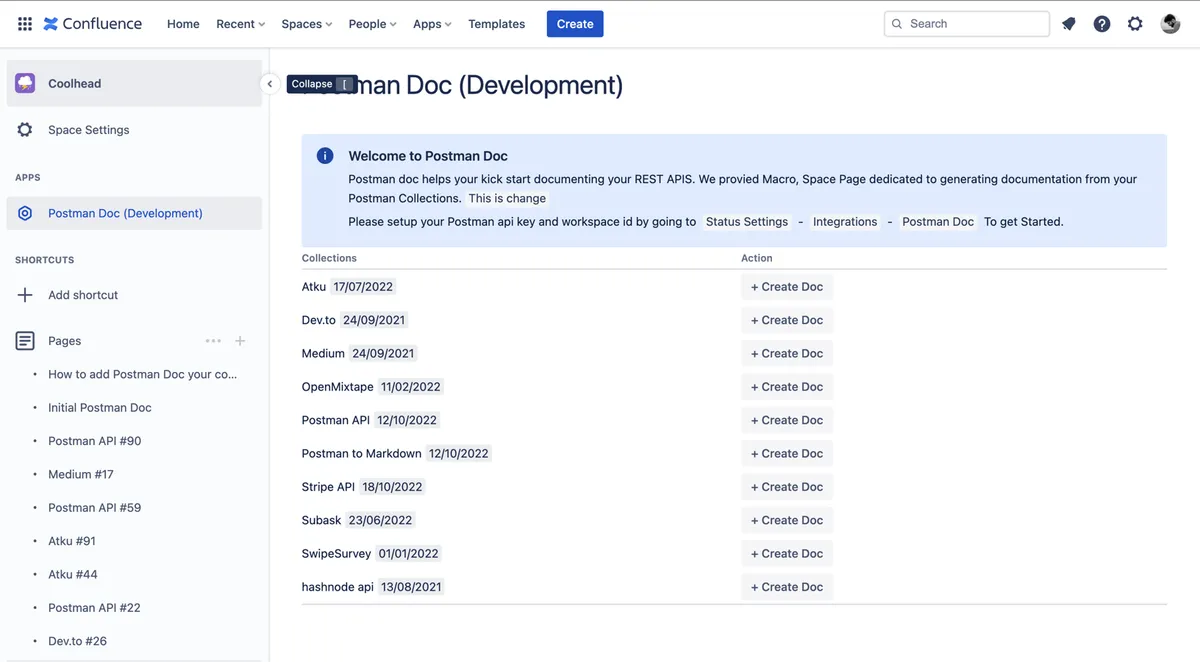The width and height of the screenshot is (1200, 662).
Task: Click the Space Settings gear icon
Action: [25, 130]
